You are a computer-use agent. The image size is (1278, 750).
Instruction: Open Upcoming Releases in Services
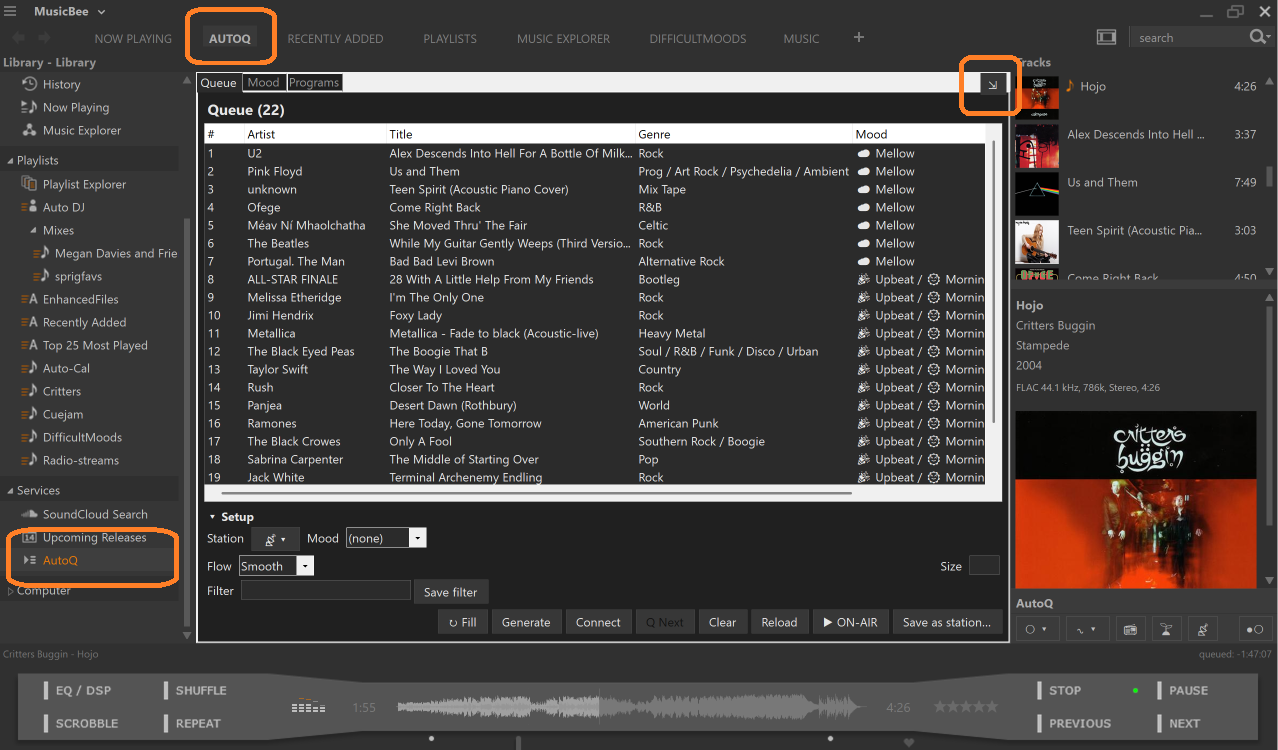[94, 537]
